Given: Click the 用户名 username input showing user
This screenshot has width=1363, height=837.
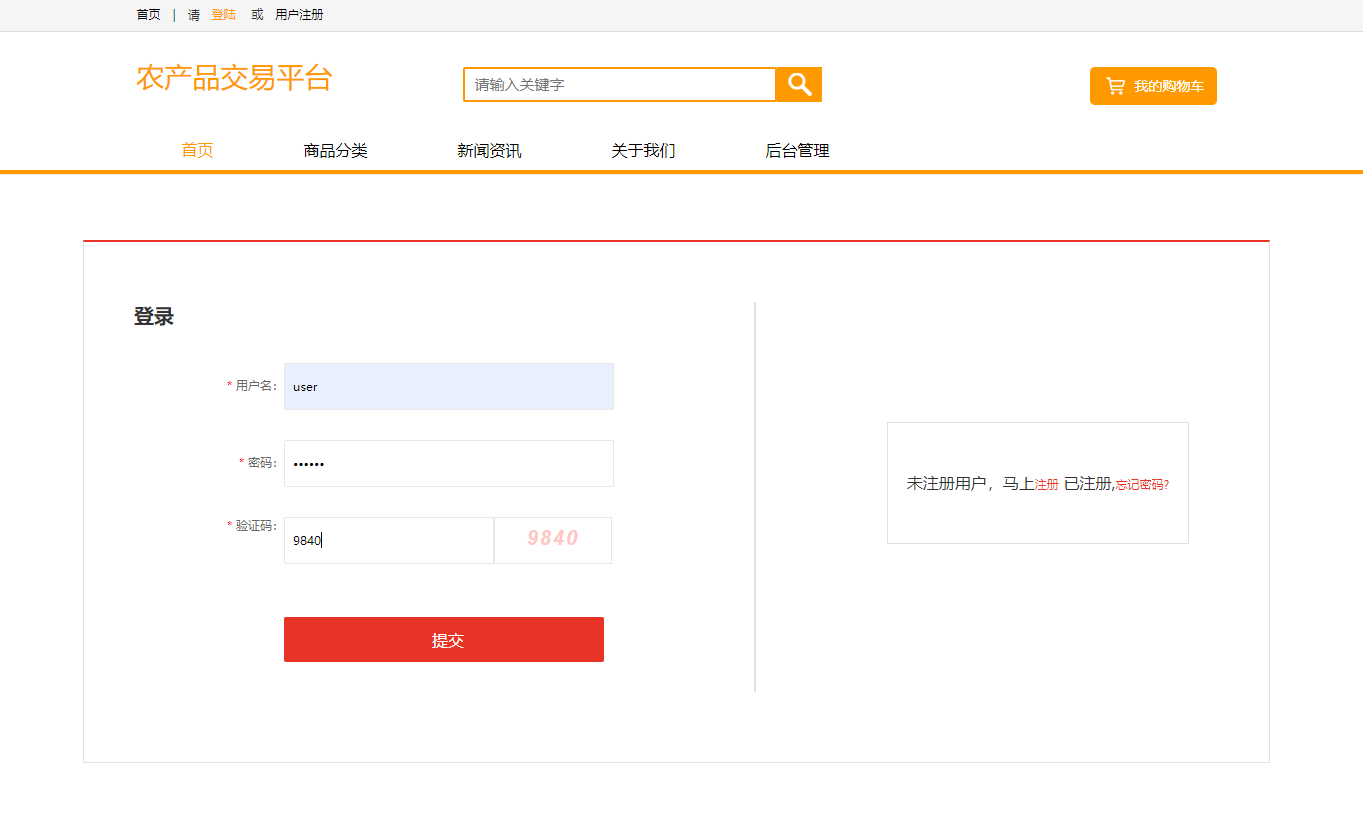Looking at the screenshot, I should pyautogui.click(x=448, y=386).
